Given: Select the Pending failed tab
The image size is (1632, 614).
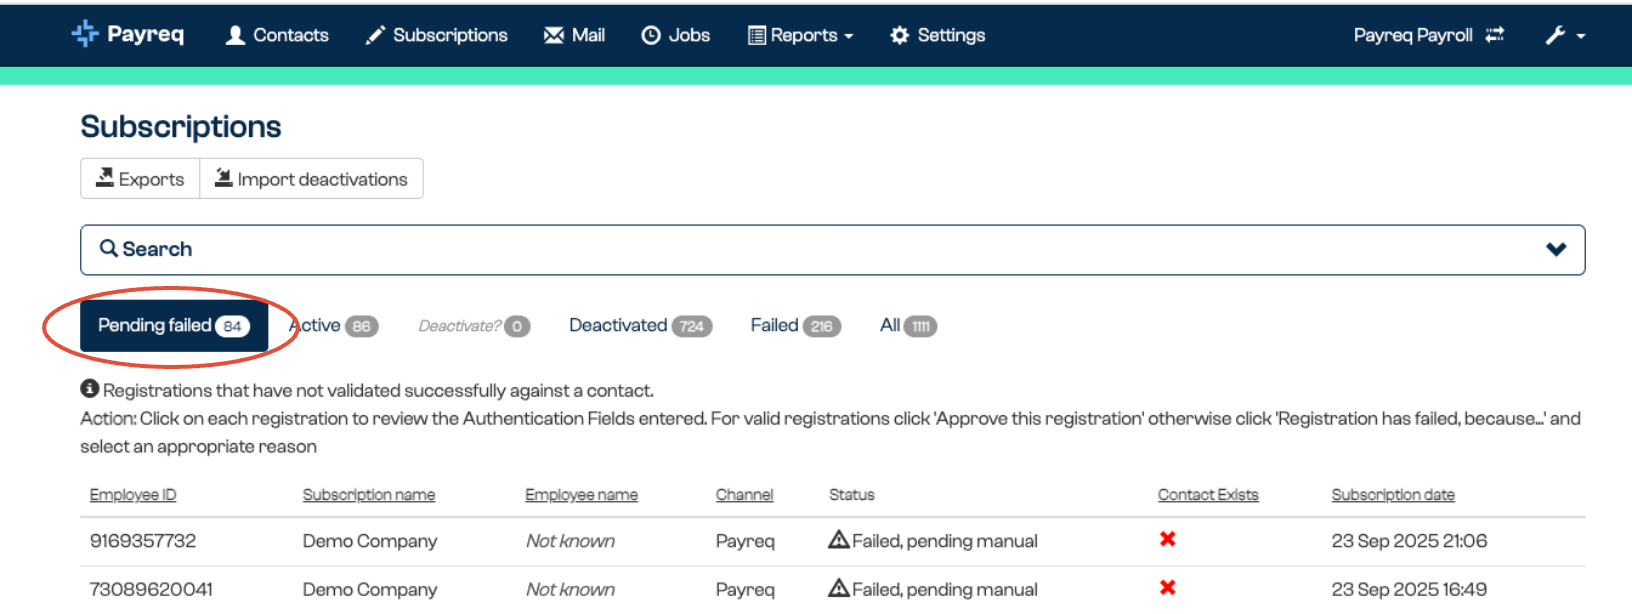Looking at the screenshot, I should tap(174, 326).
